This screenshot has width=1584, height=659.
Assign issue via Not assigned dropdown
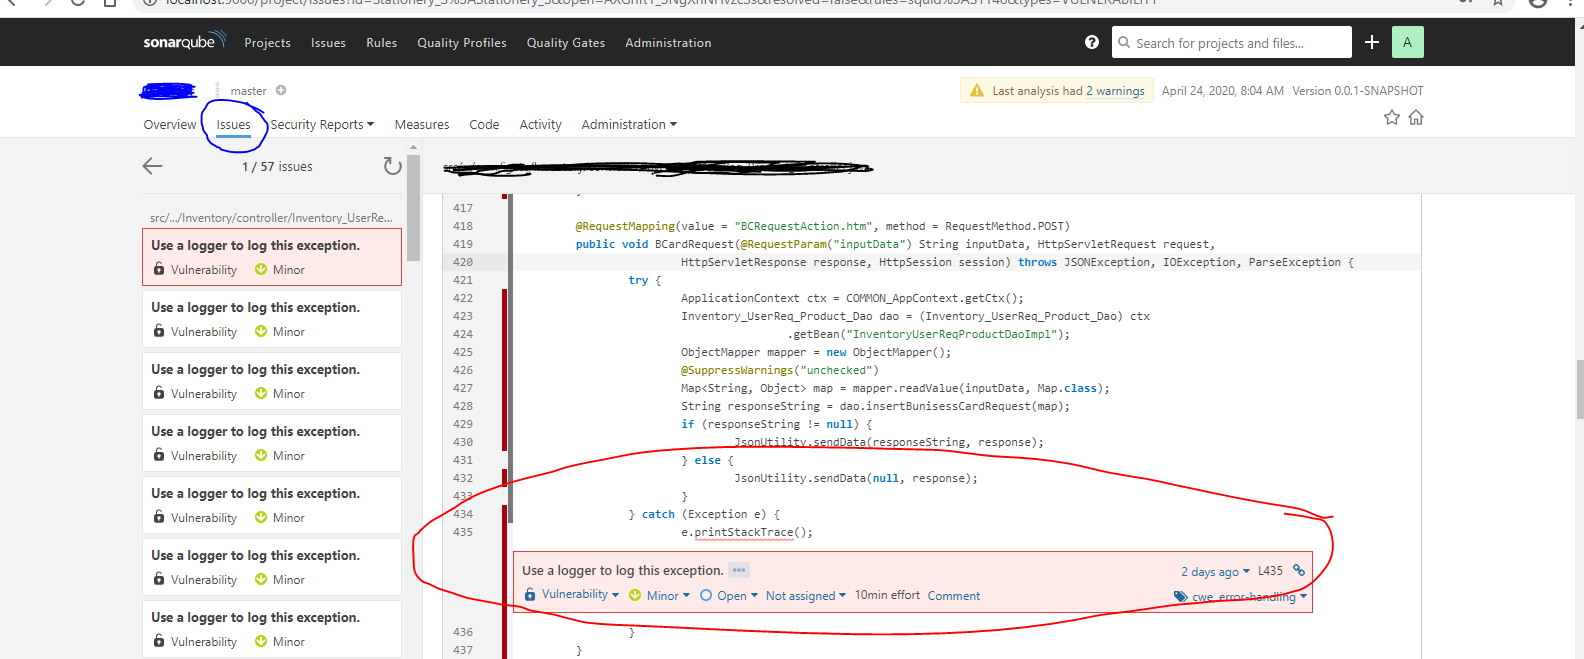pyautogui.click(x=806, y=596)
